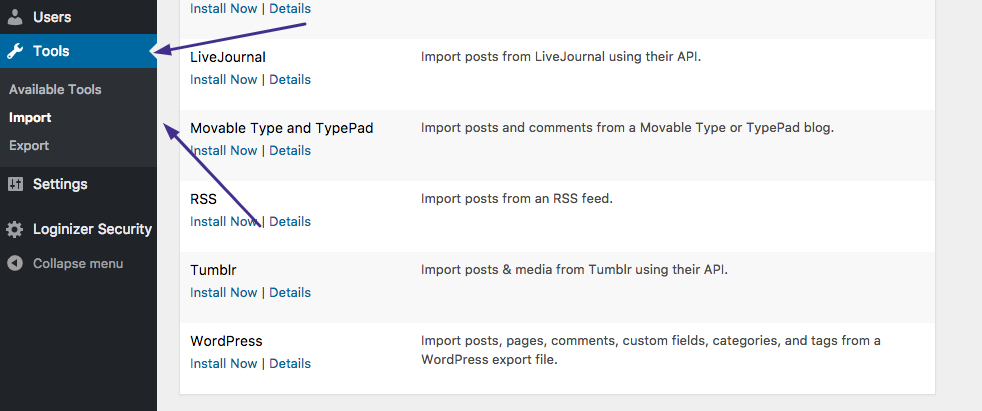Open Loginizer Security menu
The width and height of the screenshot is (982, 411).
click(x=92, y=229)
